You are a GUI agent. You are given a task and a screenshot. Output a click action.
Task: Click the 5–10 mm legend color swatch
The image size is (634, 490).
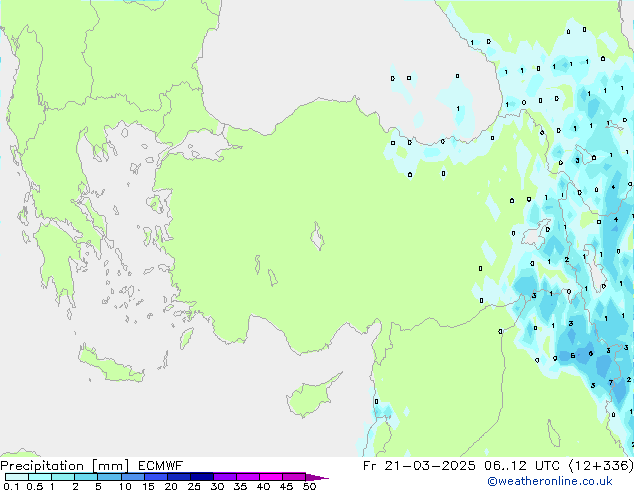(x=109, y=477)
